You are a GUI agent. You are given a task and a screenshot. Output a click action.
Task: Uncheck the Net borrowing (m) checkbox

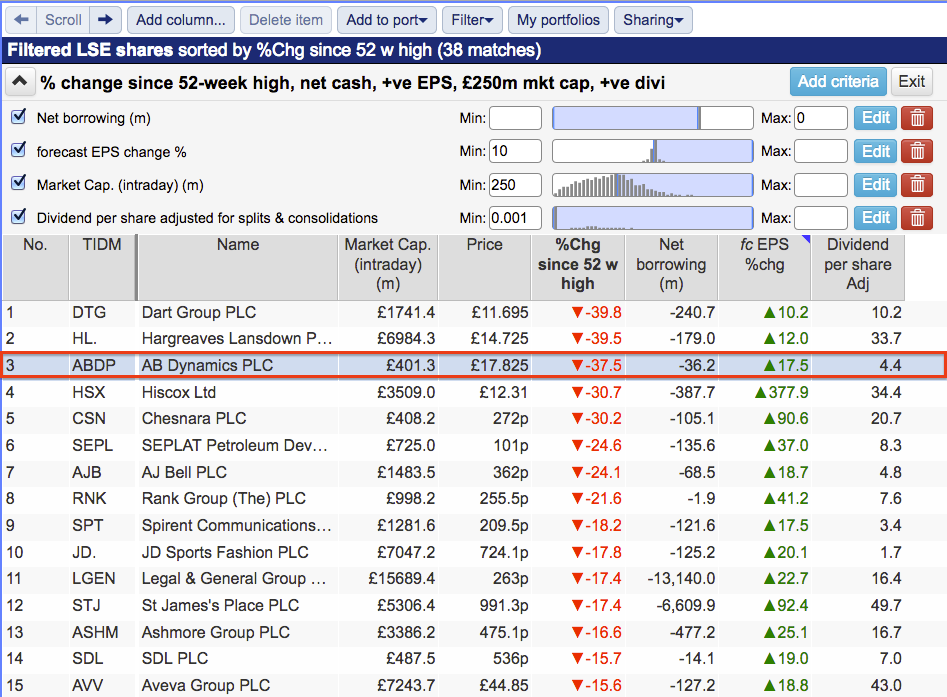pyautogui.click(x=19, y=116)
